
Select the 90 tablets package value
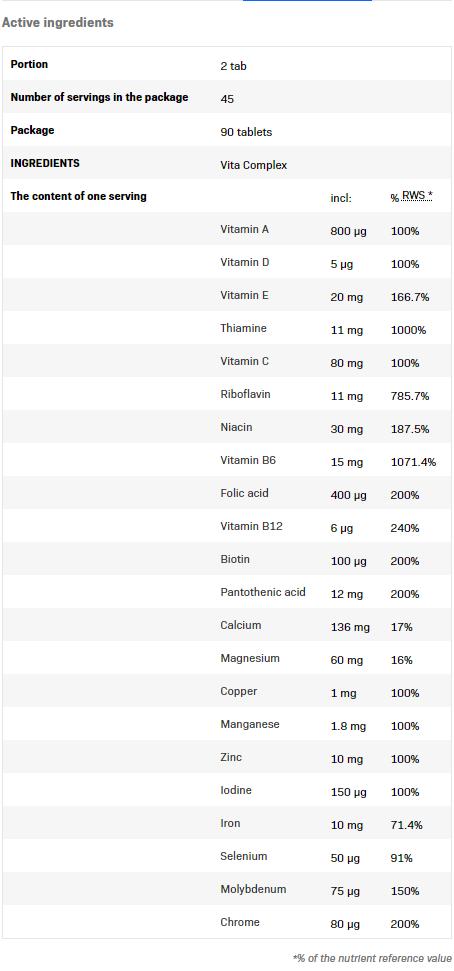tap(246, 132)
